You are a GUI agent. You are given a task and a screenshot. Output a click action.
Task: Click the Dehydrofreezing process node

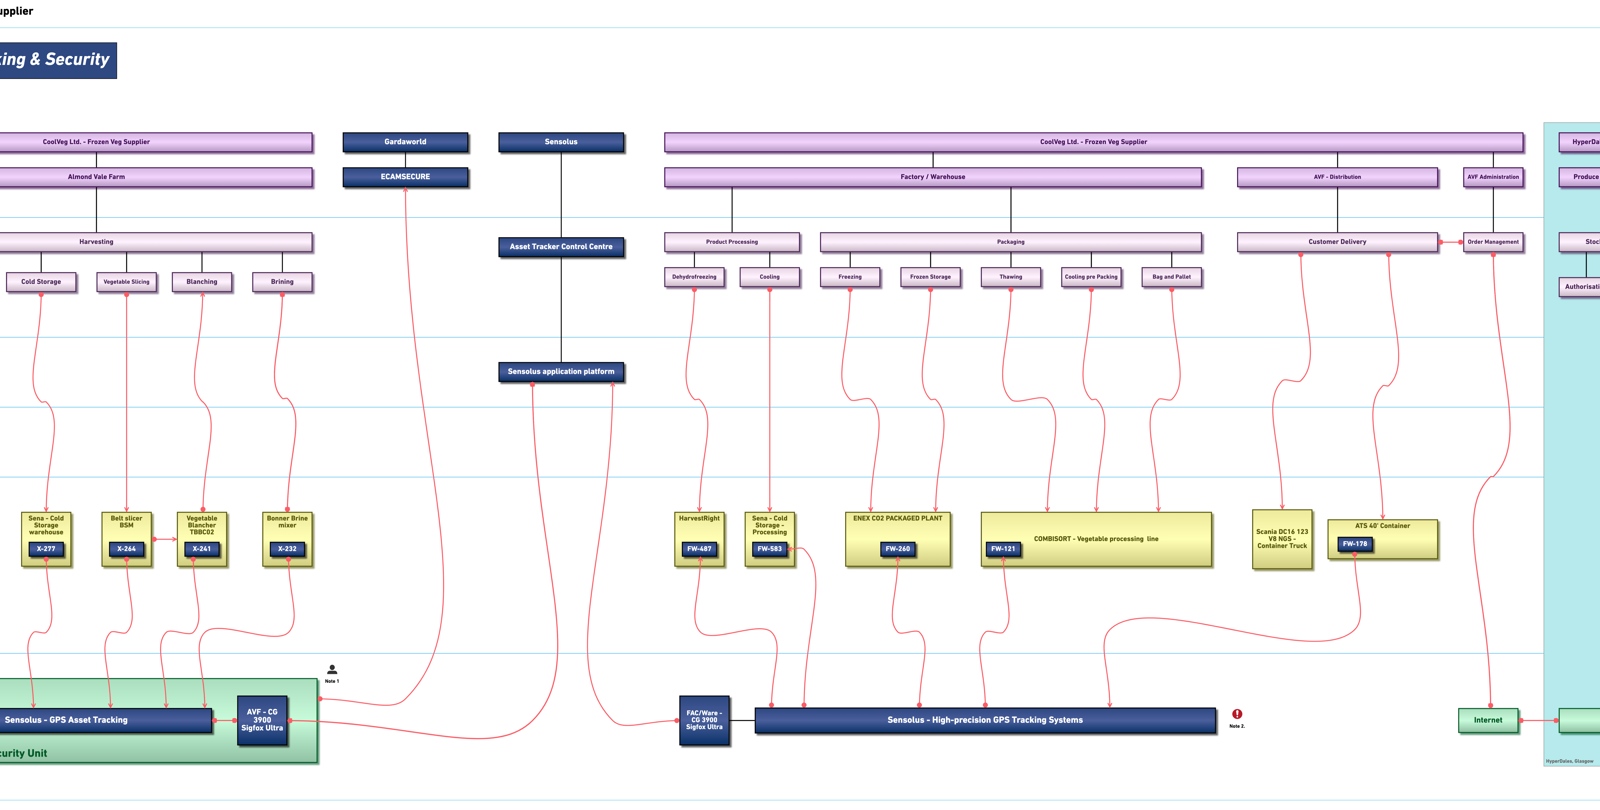point(694,277)
